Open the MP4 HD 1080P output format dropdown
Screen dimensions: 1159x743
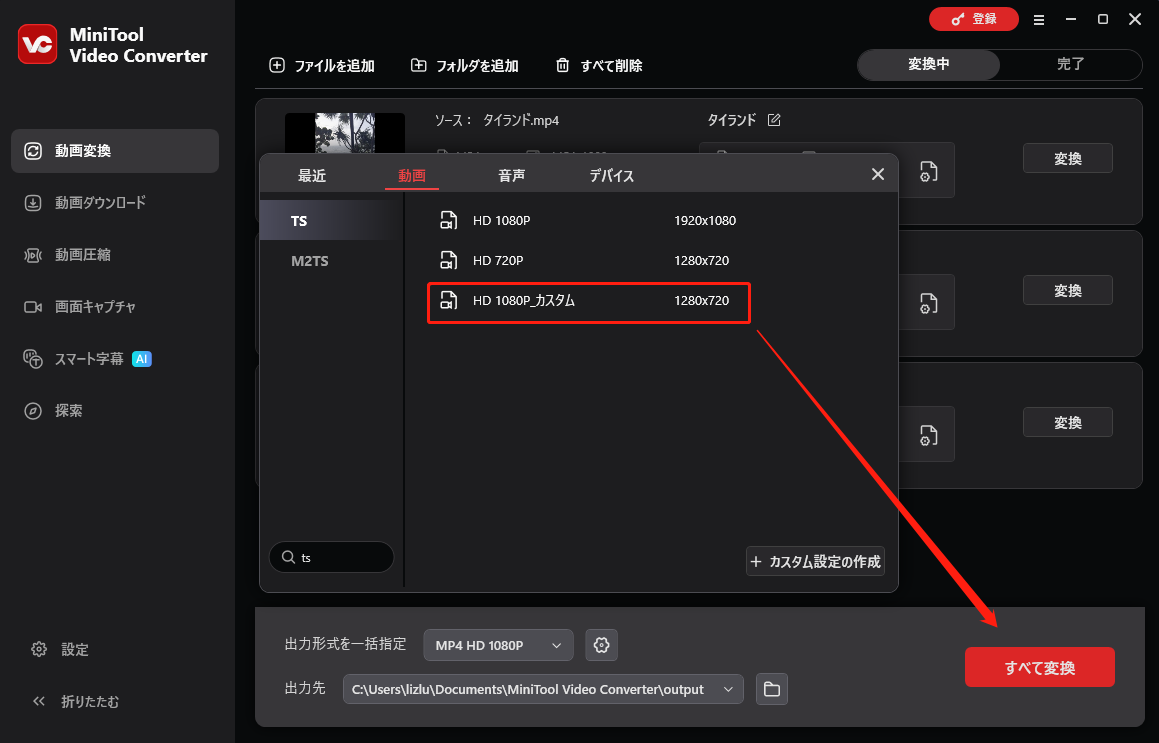[x=497, y=645]
